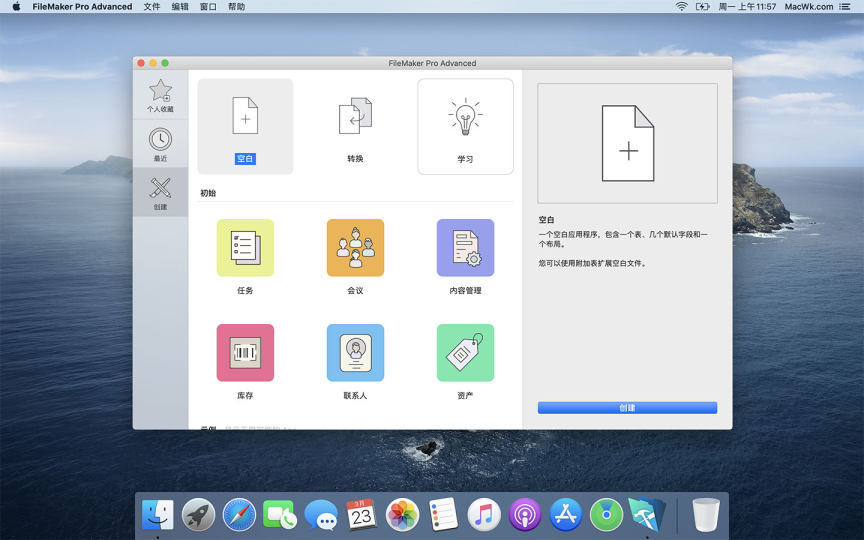Open the Wi-Fi status menu
Viewport: 864px width, 540px height.
pos(681,7)
